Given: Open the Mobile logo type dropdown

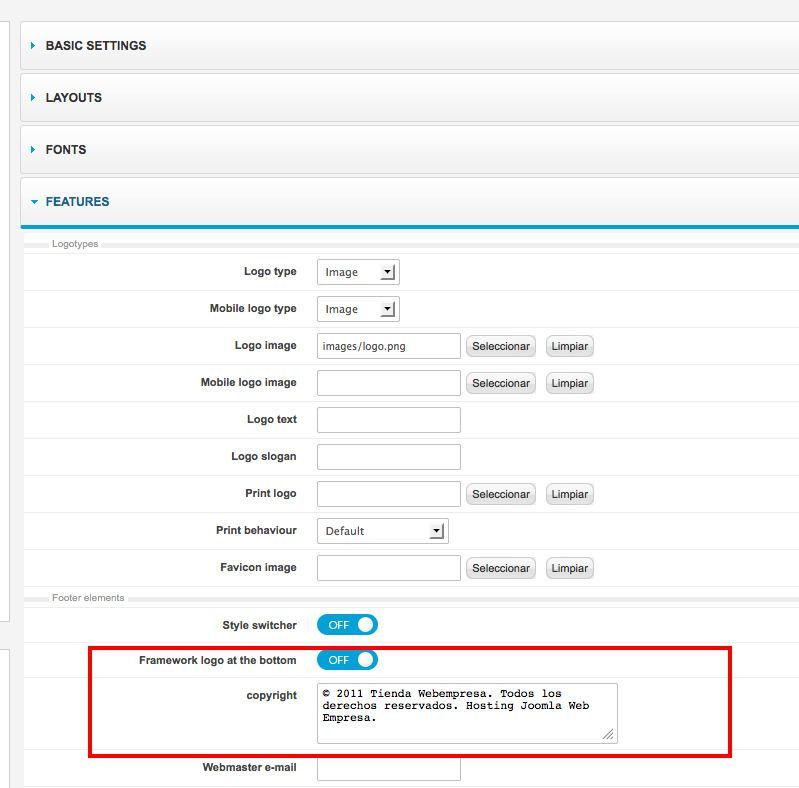Looking at the screenshot, I should [x=358, y=309].
